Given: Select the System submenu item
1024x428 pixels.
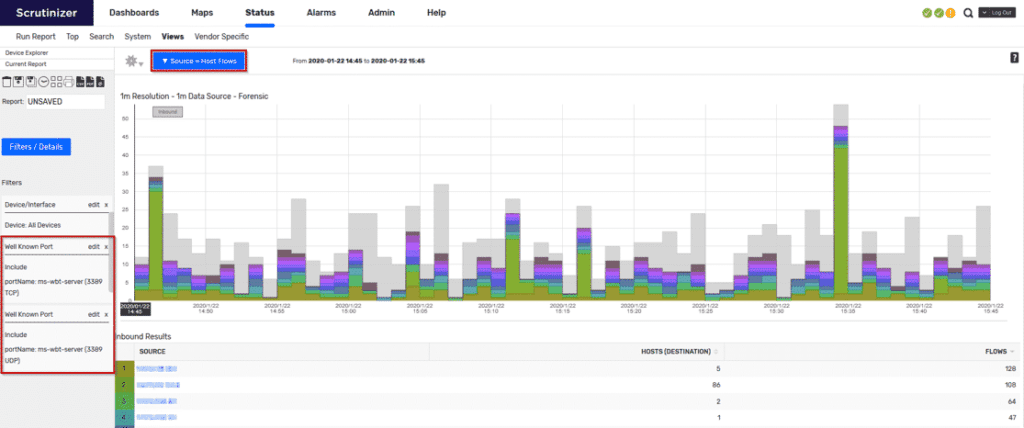Looking at the screenshot, I should (x=137, y=37).
